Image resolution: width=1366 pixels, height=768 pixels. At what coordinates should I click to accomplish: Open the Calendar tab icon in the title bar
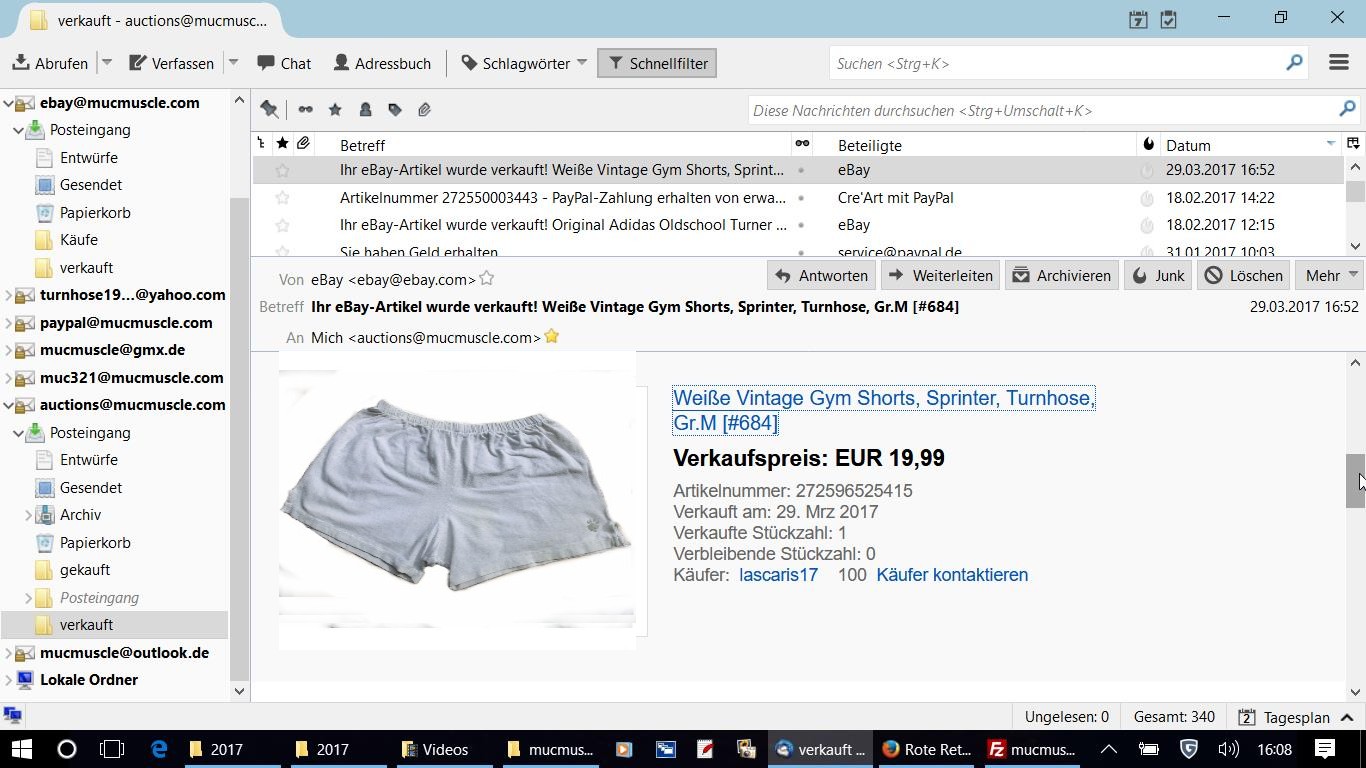tap(1138, 19)
